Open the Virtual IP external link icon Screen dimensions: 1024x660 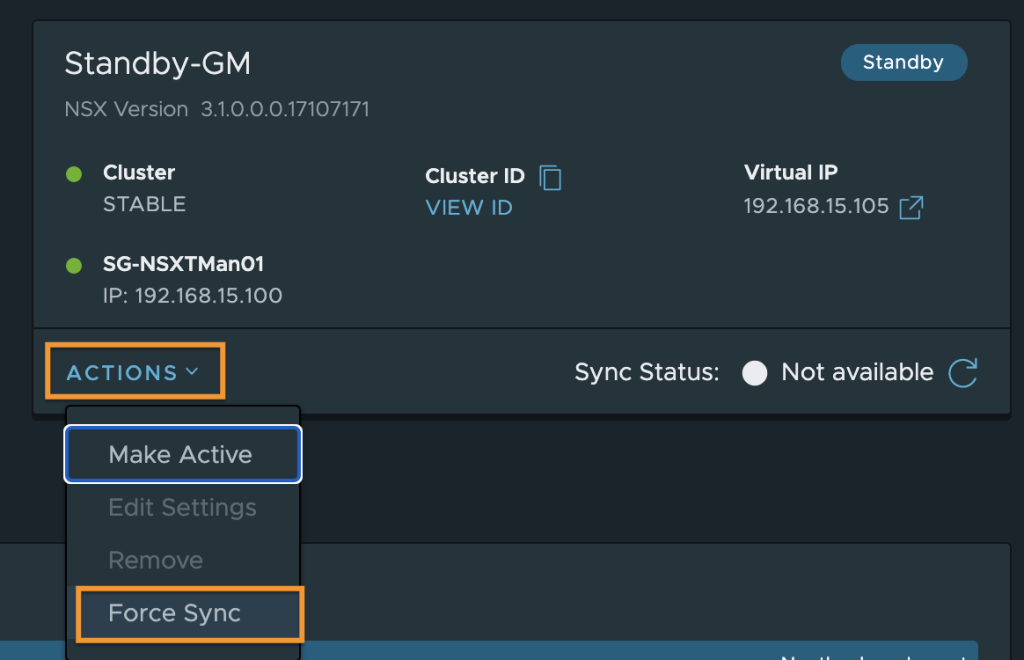pos(911,208)
